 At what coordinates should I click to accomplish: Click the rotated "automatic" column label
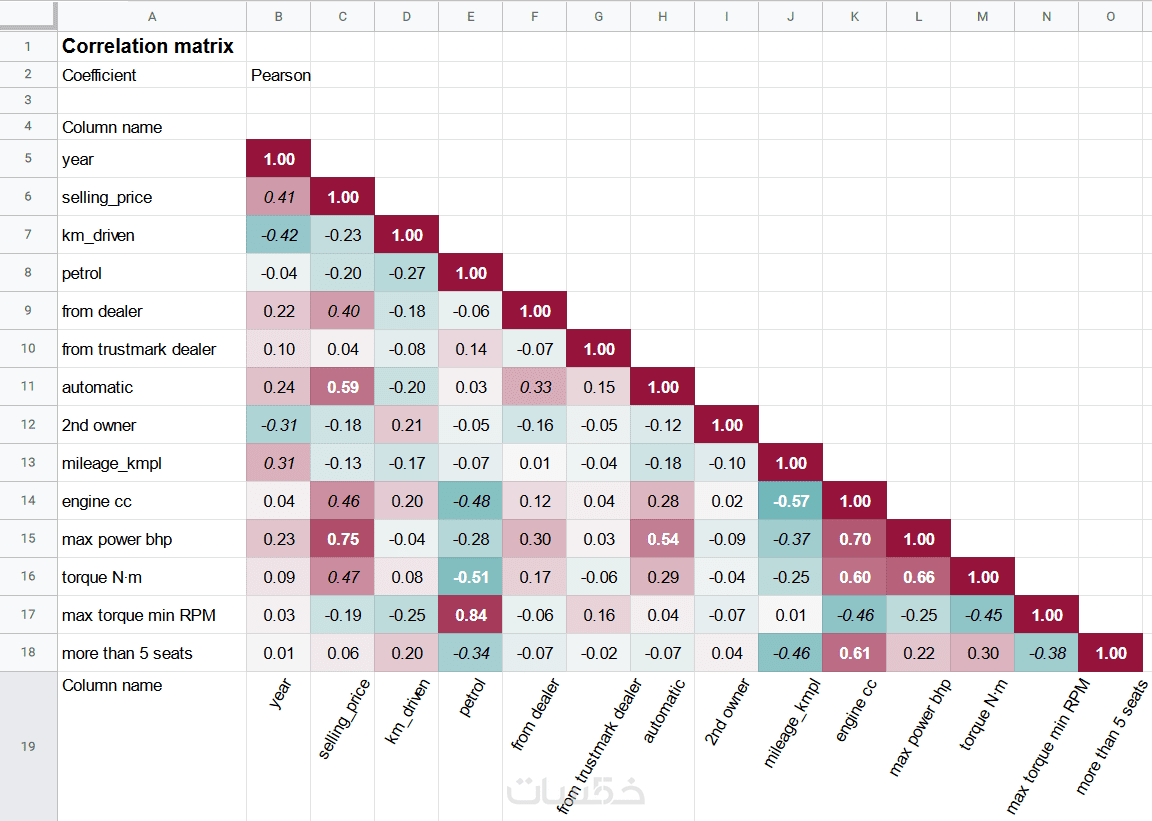coord(665,712)
